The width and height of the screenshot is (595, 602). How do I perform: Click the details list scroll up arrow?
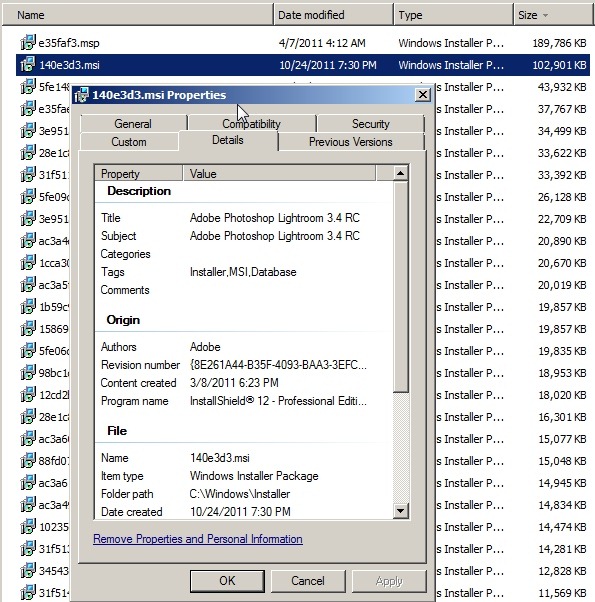tap(400, 173)
